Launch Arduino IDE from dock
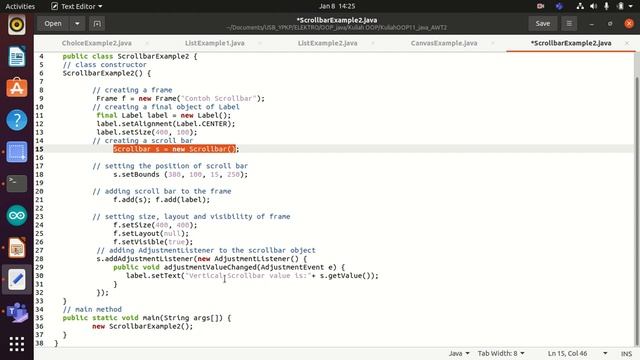 click(x=17, y=216)
